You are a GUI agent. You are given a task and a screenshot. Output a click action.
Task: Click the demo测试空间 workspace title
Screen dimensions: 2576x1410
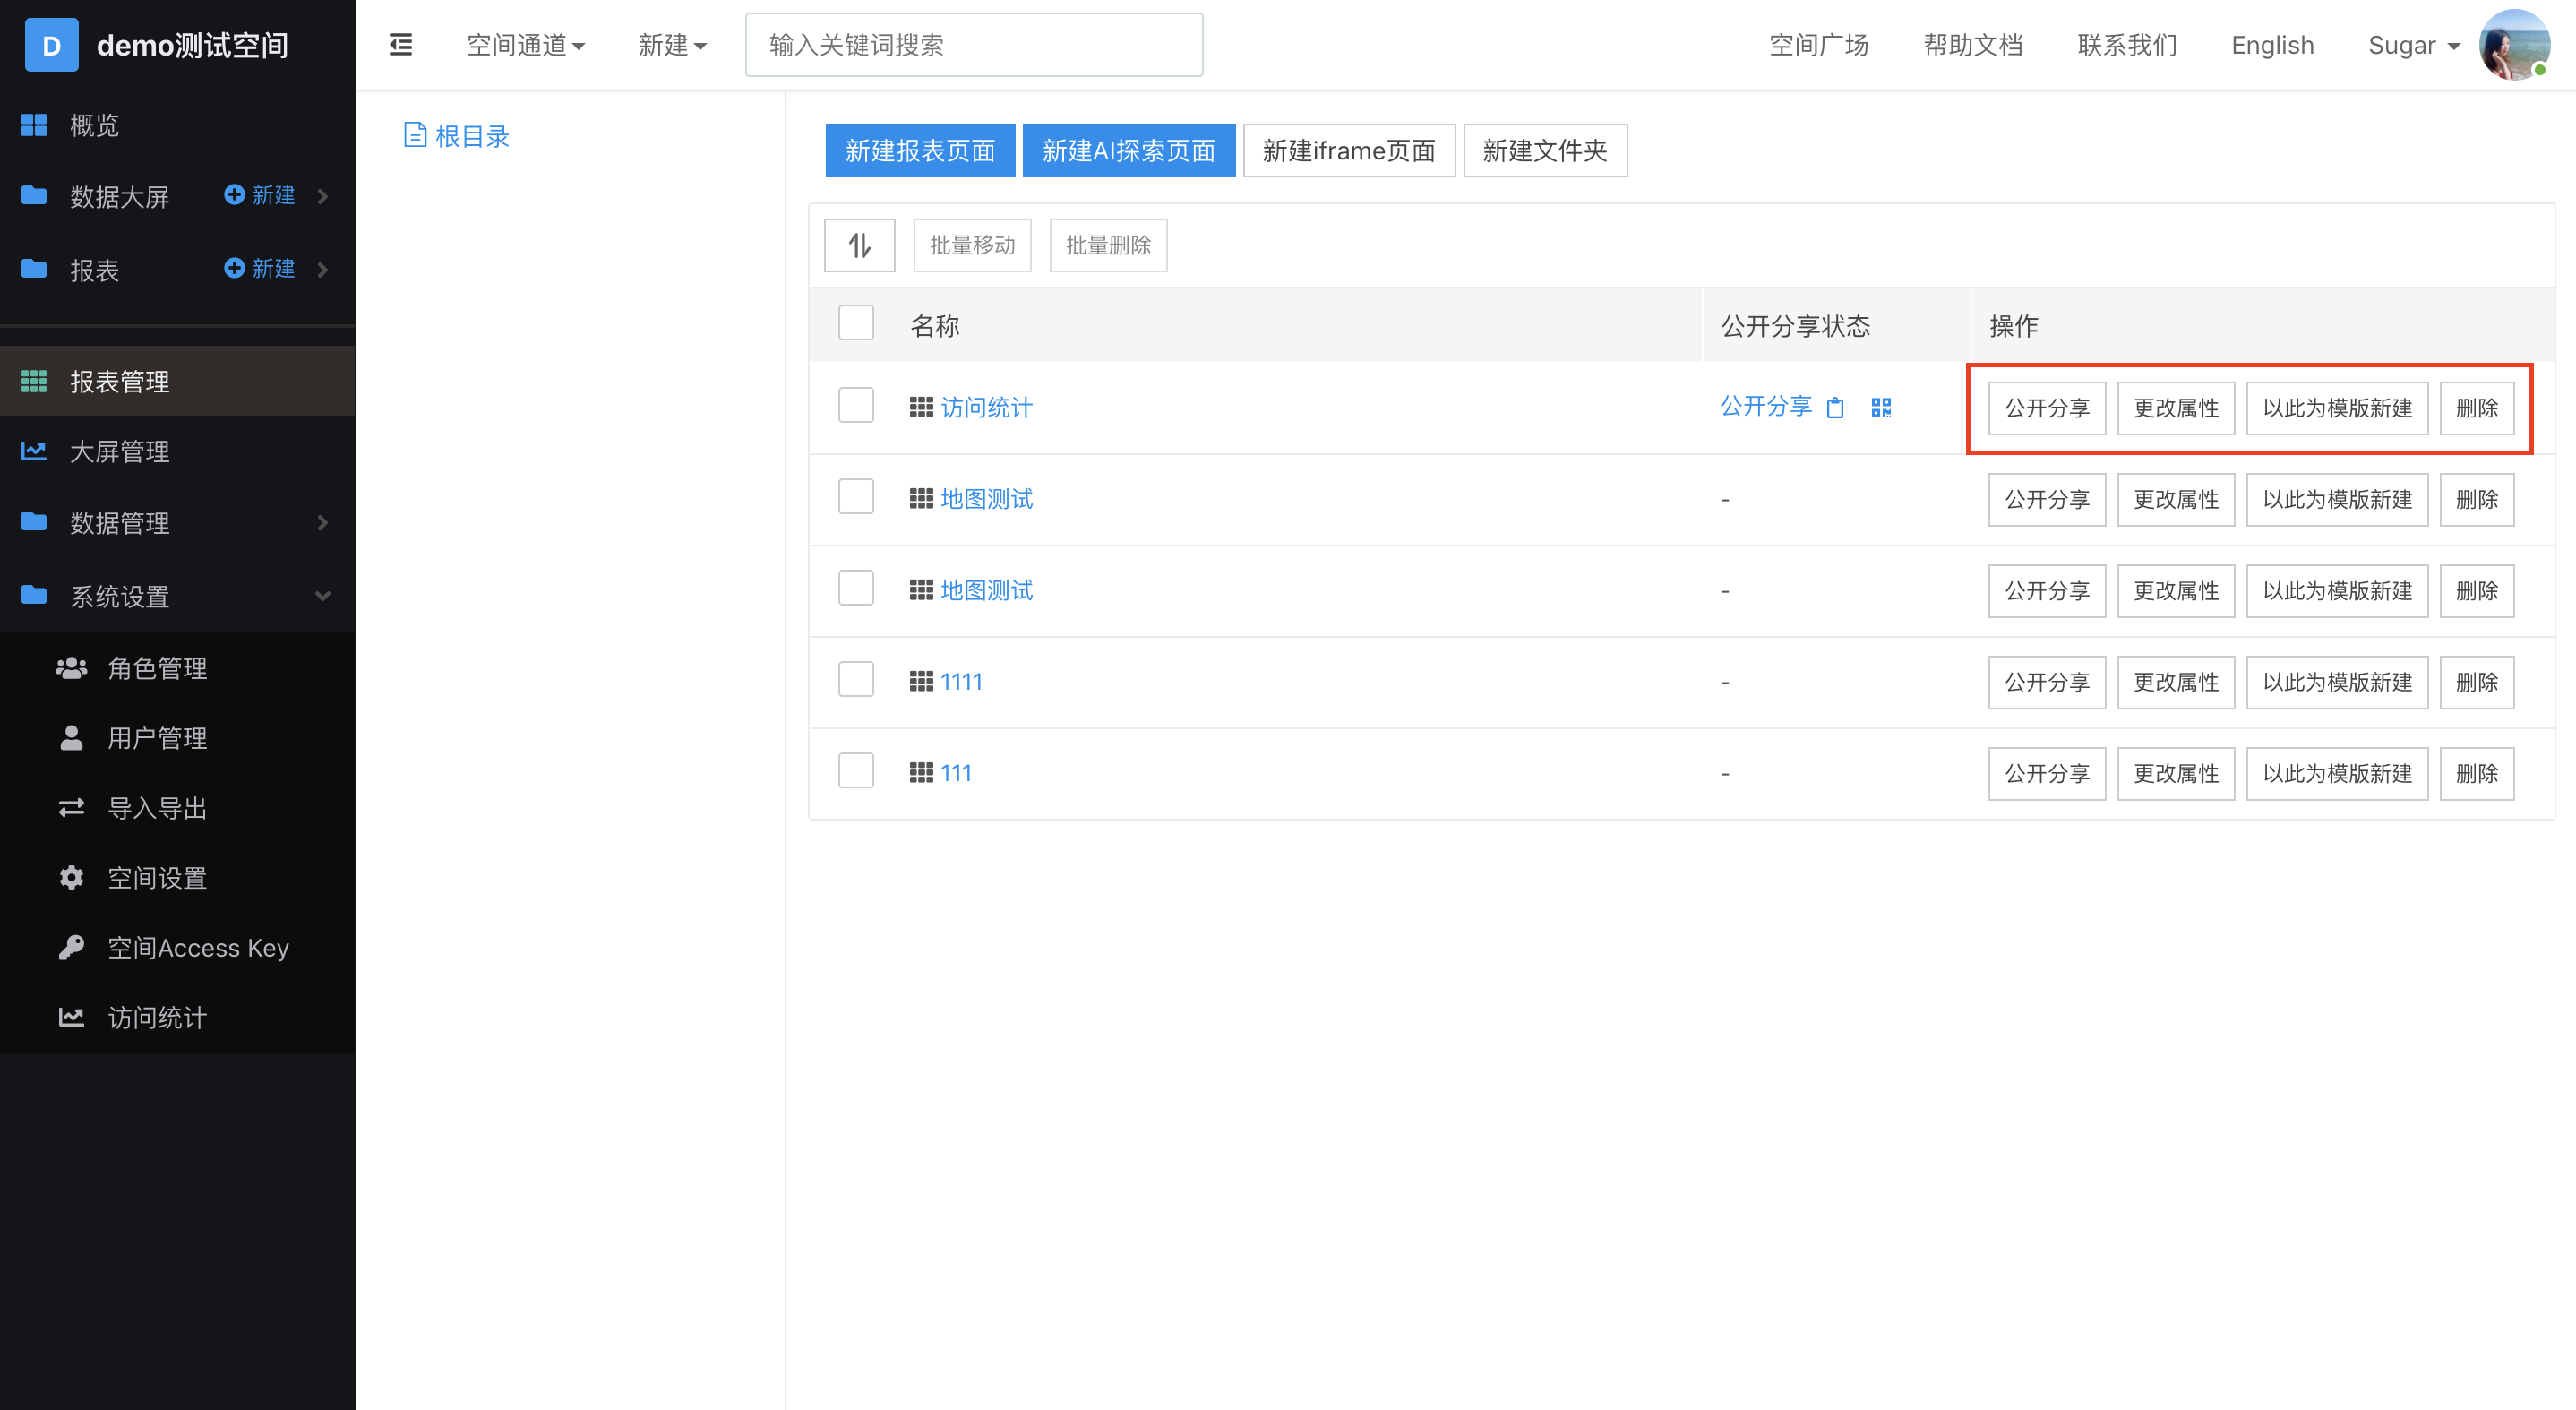coord(192,45)
